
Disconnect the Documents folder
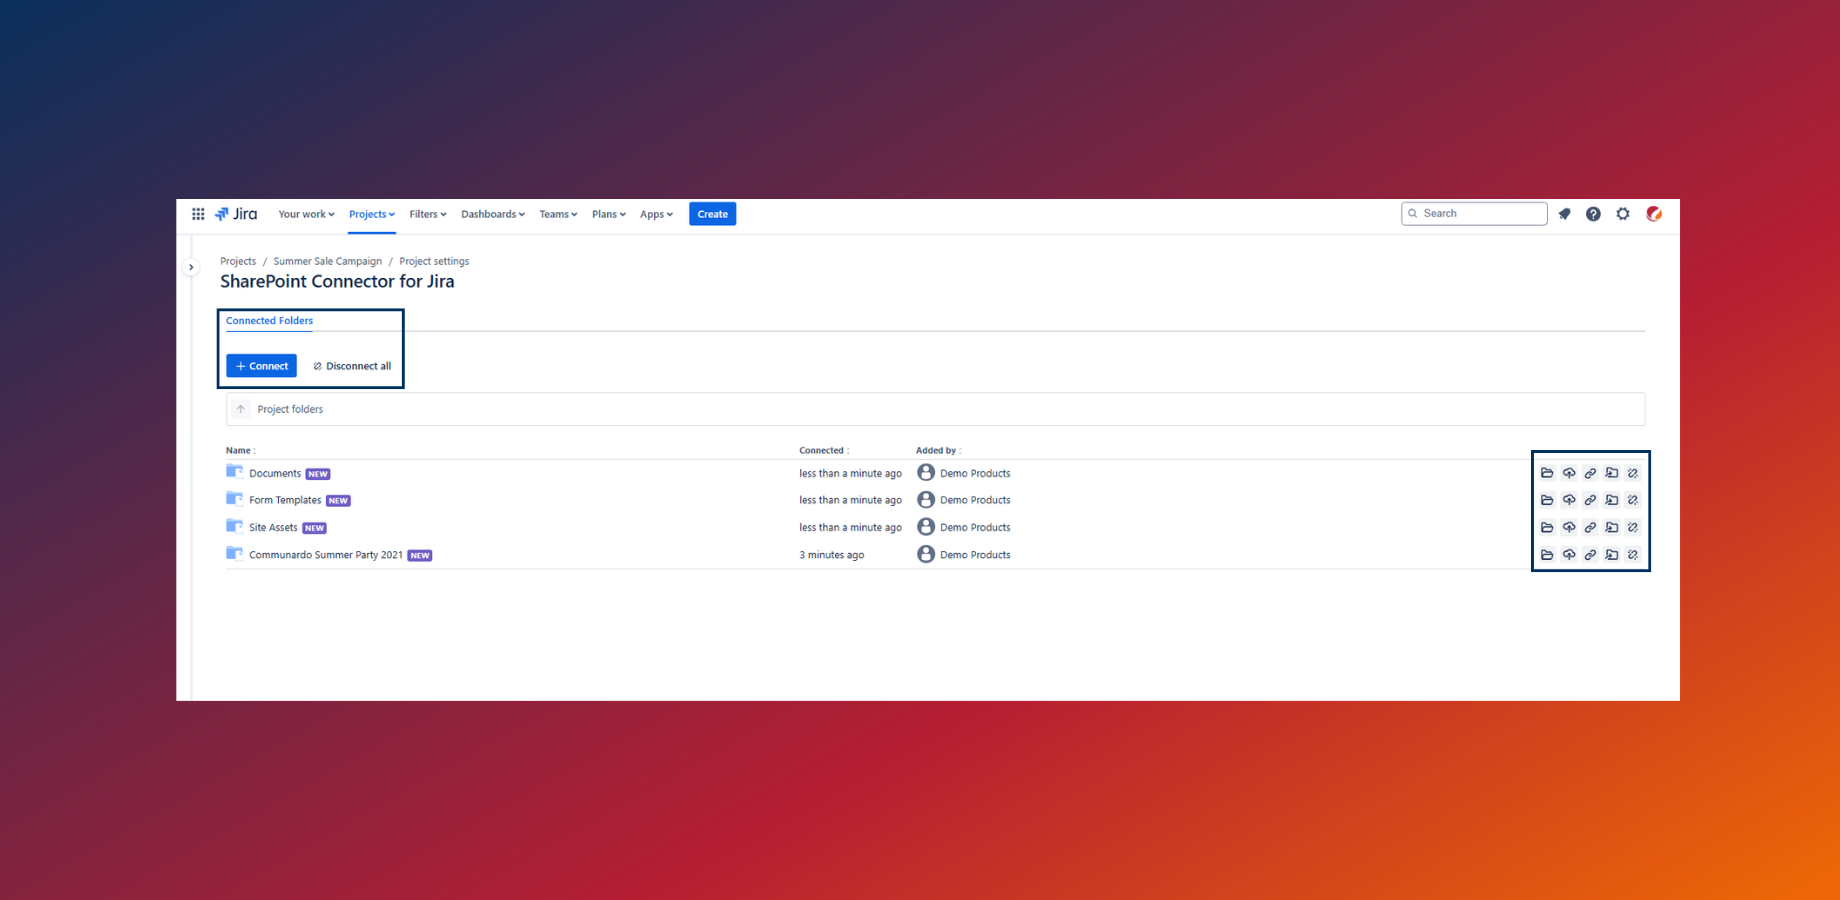coord(1633,473)
